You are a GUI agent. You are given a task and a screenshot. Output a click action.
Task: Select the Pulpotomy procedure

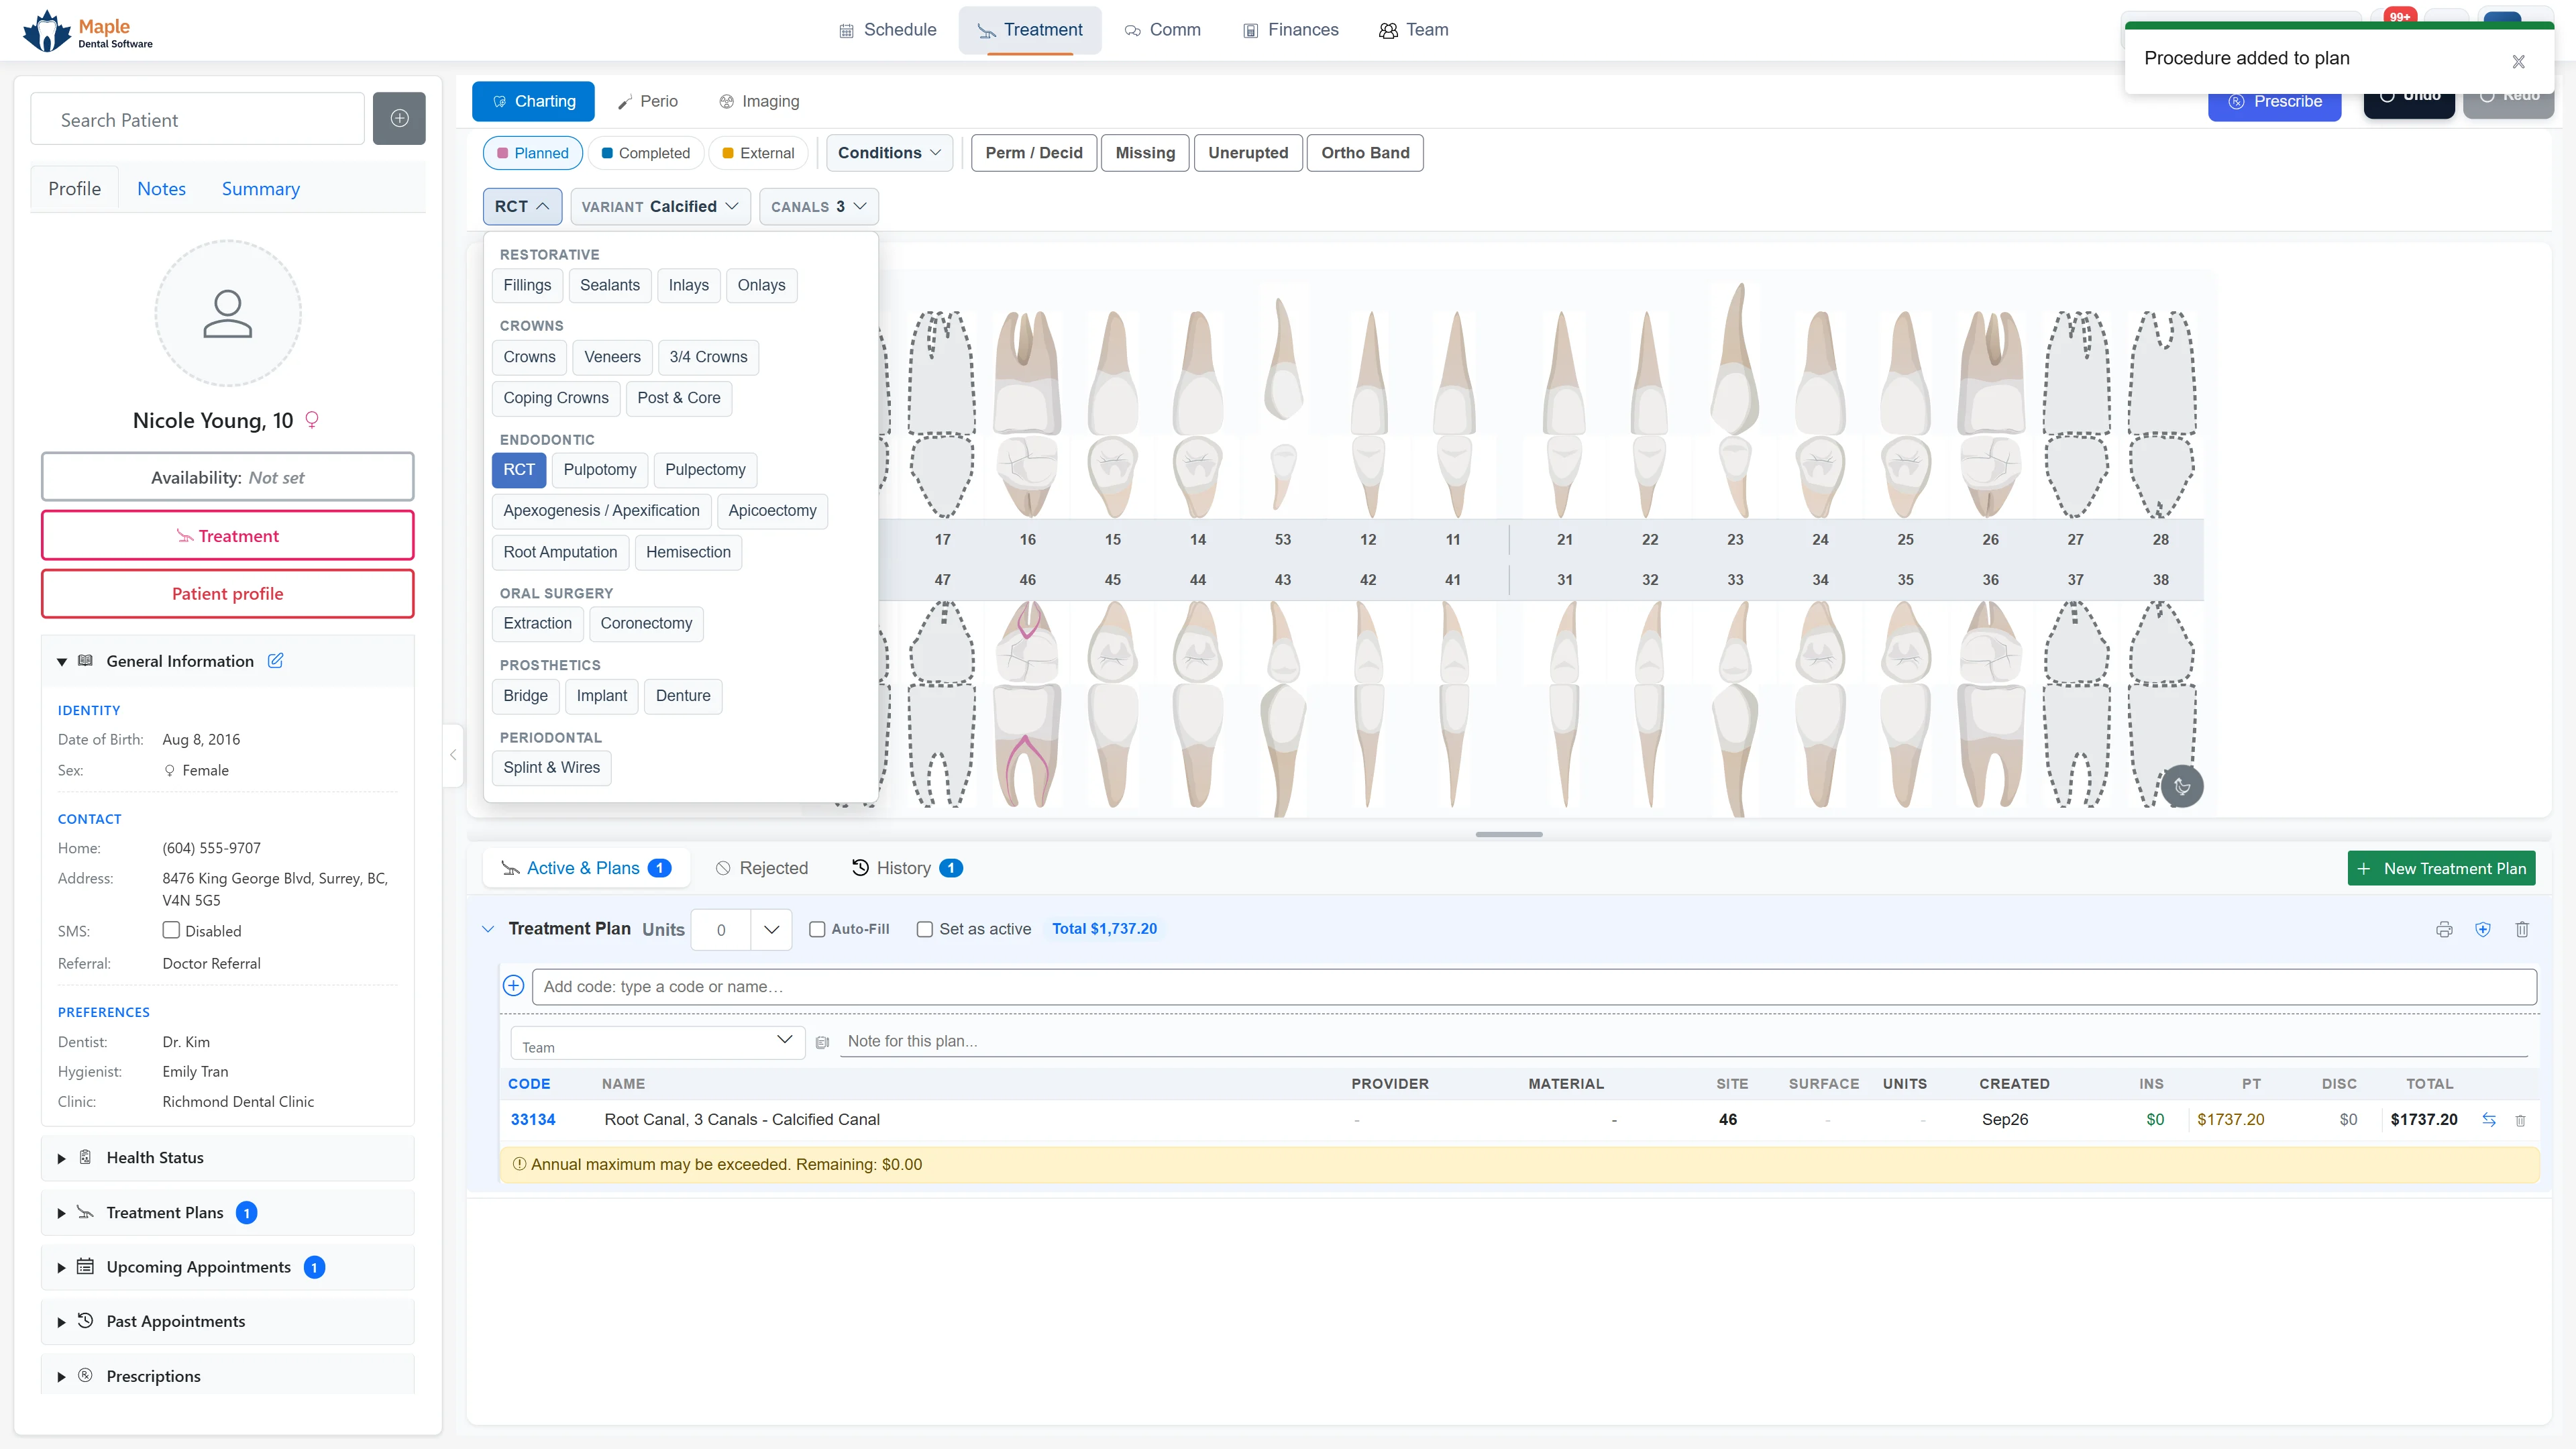coord(599,470)
